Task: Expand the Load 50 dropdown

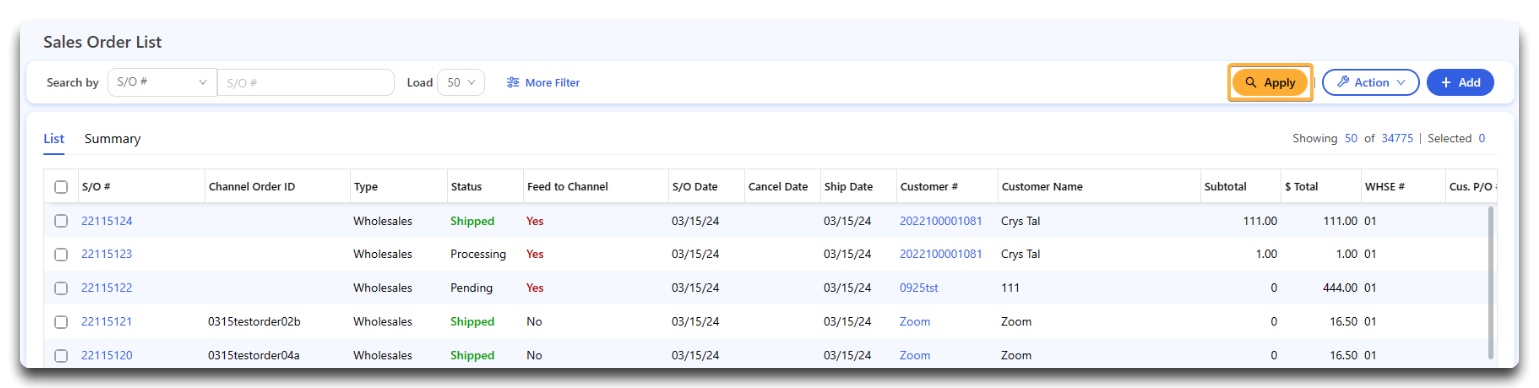Action: pyautogui.click(x=461, y=83)
